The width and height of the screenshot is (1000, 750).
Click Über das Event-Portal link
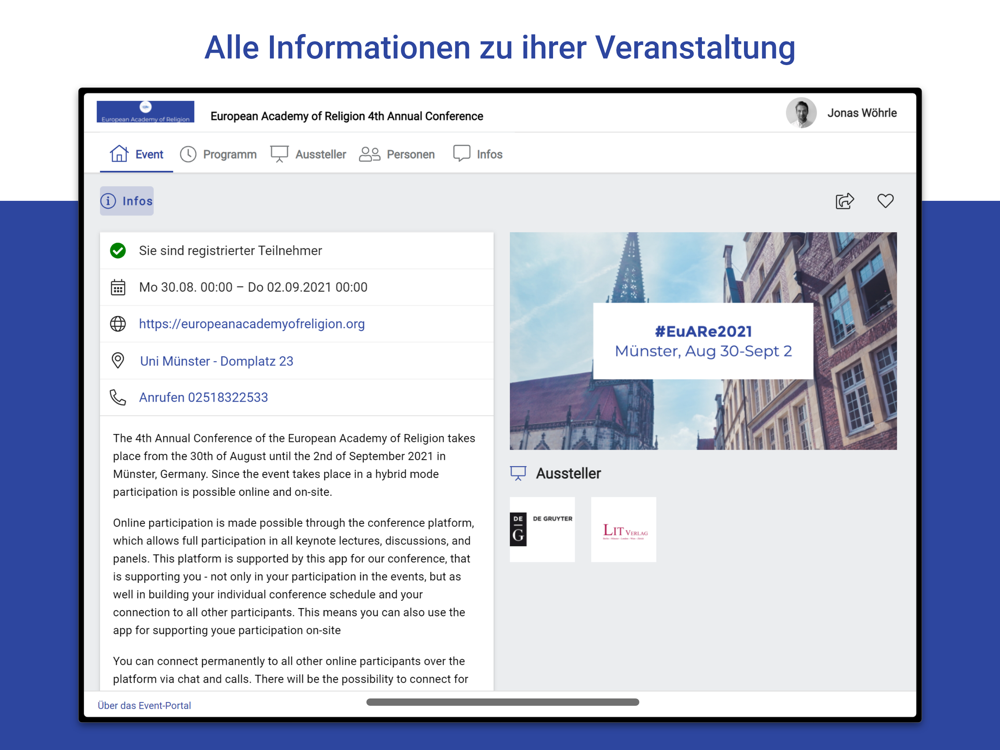[144, 705]
